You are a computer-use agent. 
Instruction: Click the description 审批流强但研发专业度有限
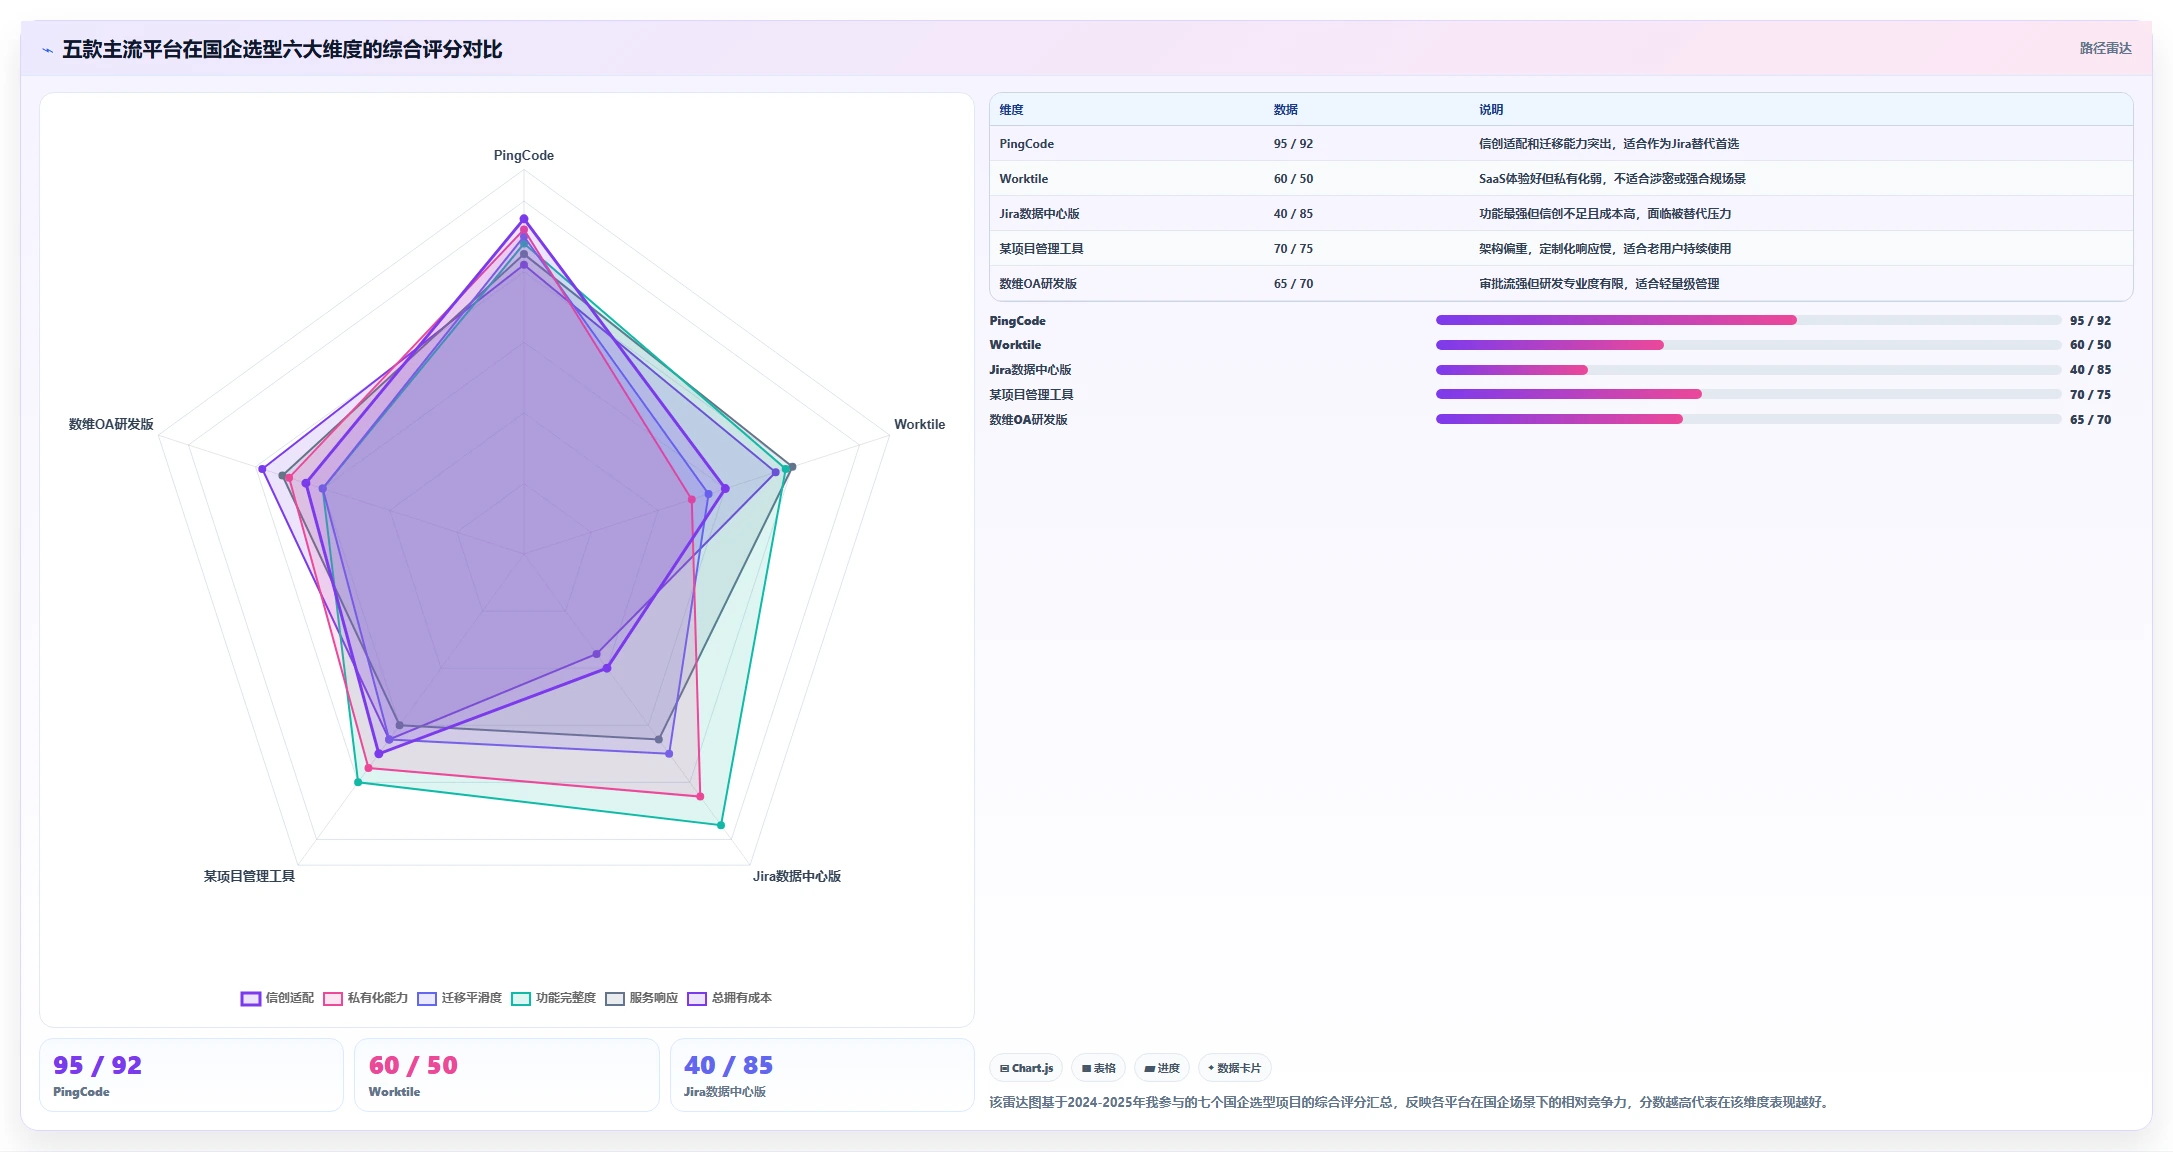(x=1599, y=284)
